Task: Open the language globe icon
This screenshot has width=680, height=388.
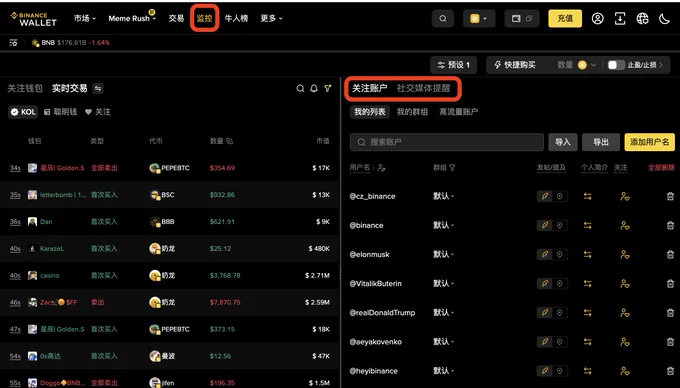Action: (643, 19)
